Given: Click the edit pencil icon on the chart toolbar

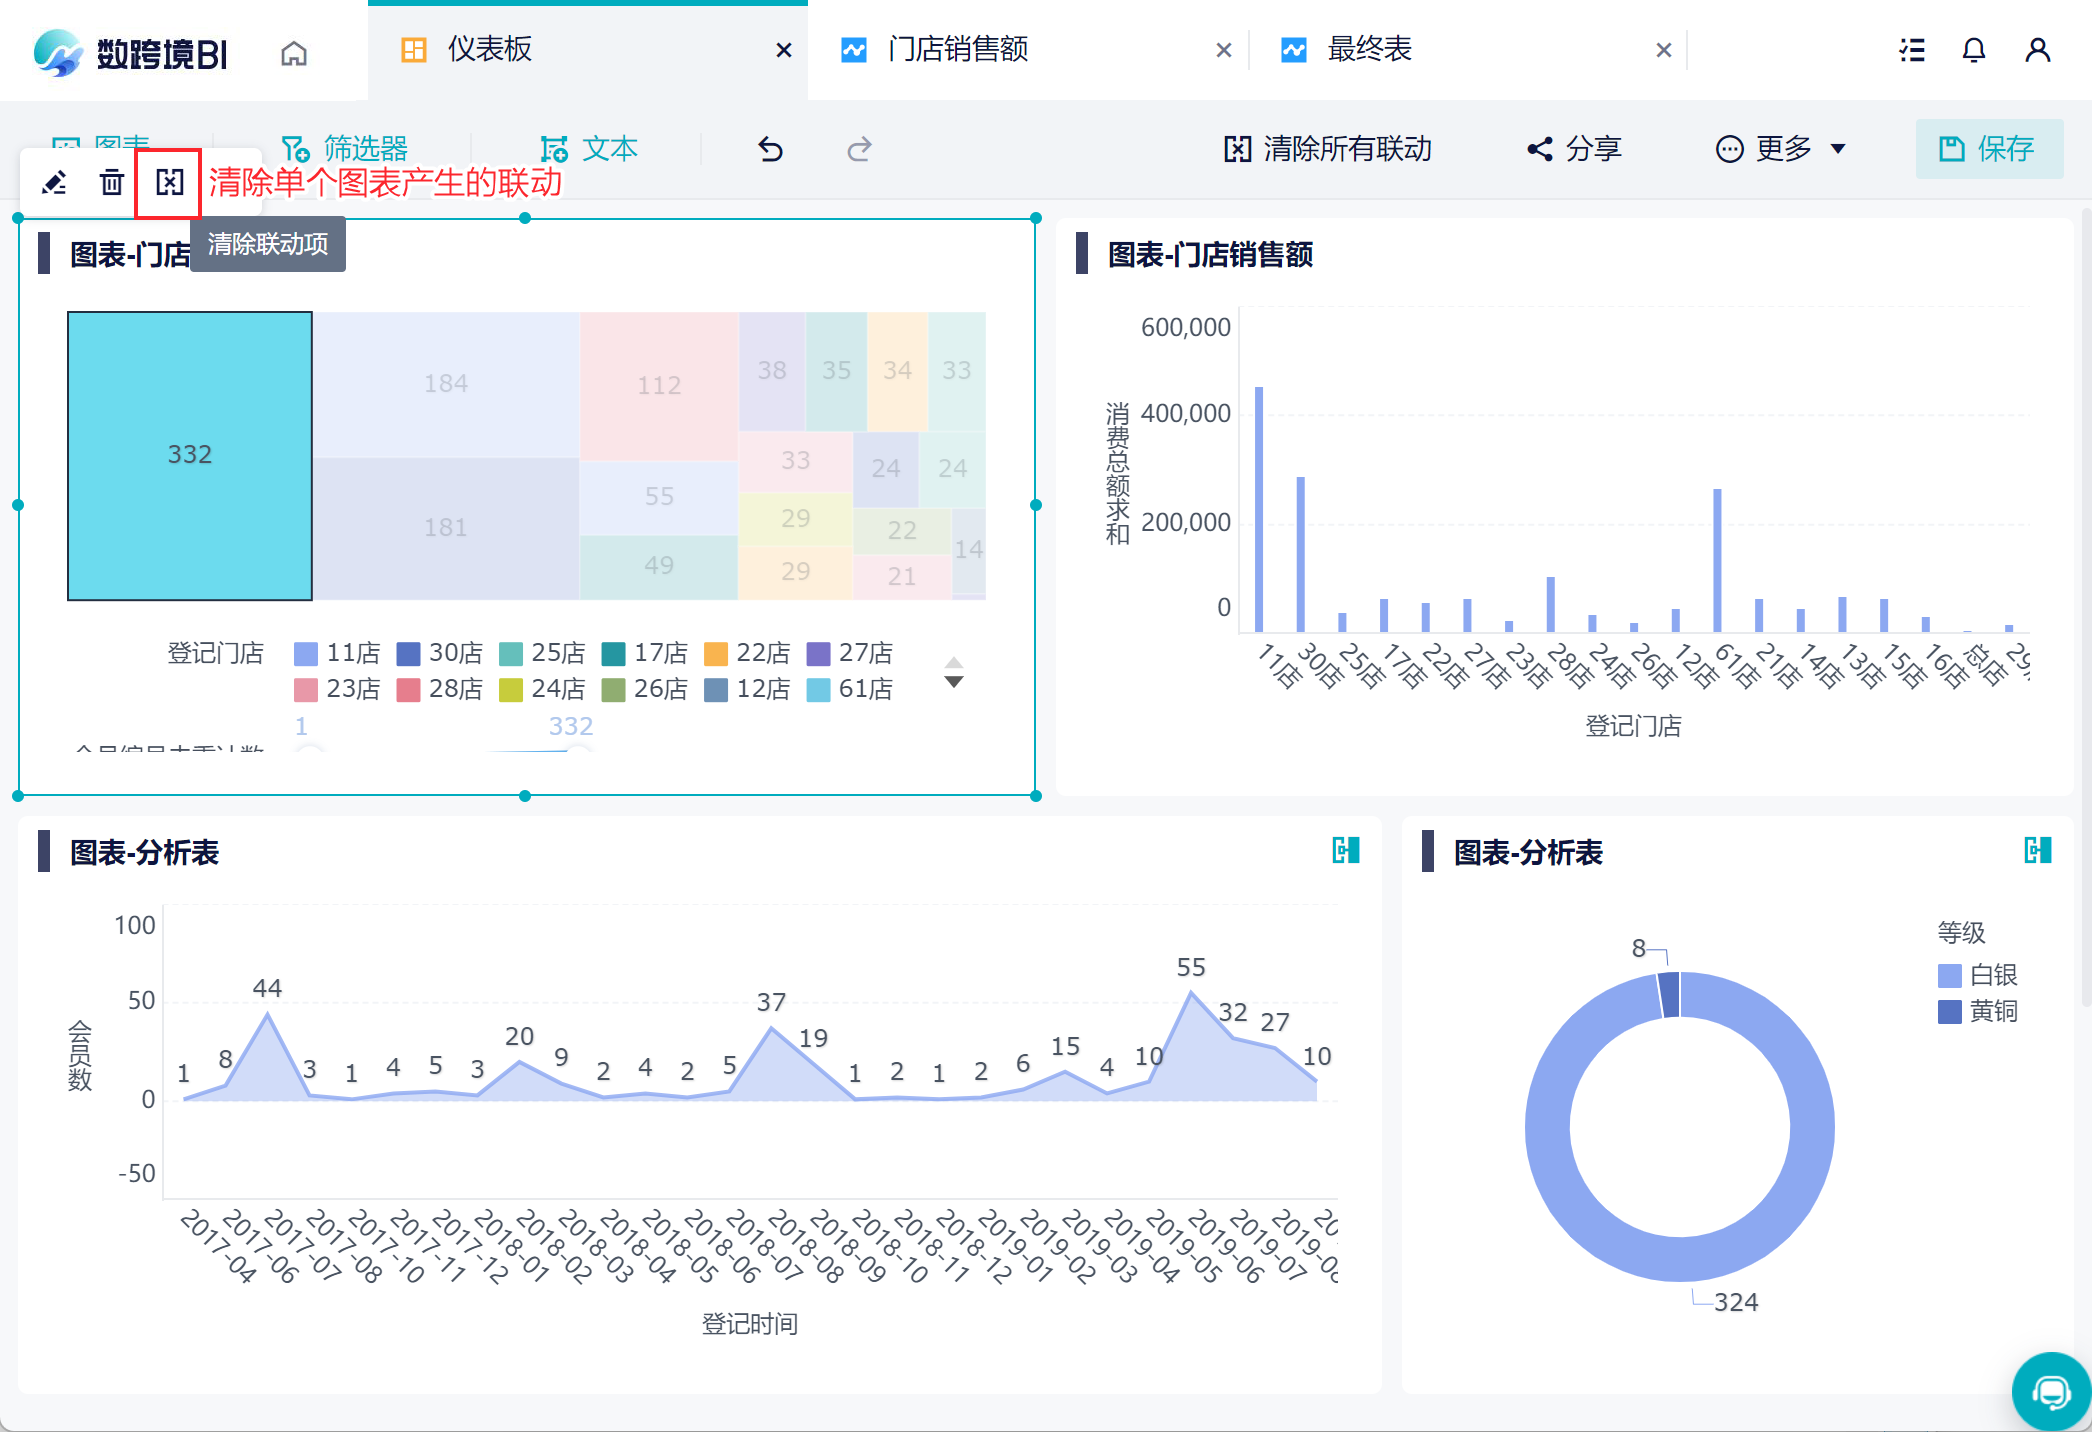Looking at the screenshot, I should click(55, 182).
